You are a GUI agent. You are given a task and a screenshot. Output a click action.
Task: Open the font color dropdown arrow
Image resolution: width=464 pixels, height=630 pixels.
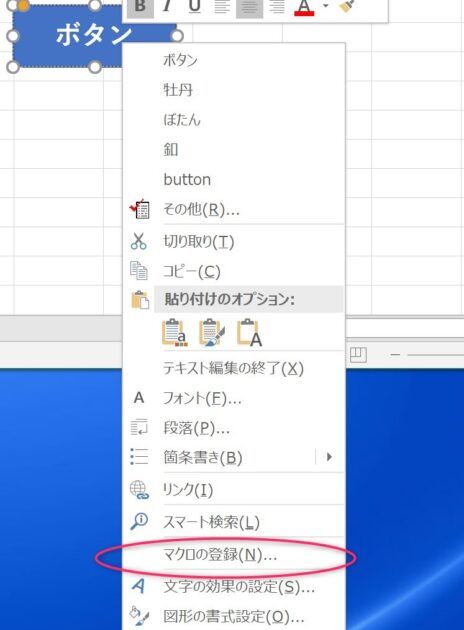[325, 6]
